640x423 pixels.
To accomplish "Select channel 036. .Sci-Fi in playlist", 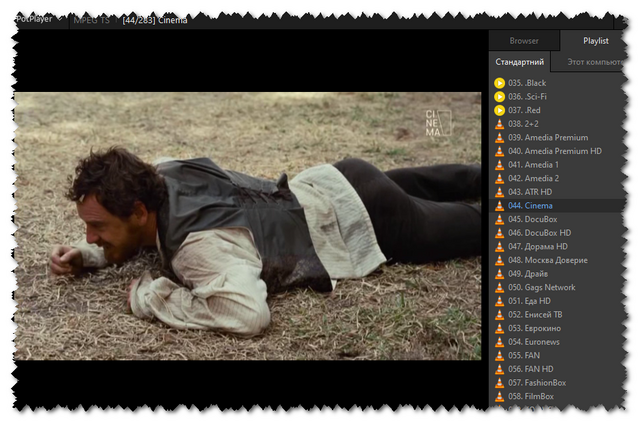I will (527, 97).
